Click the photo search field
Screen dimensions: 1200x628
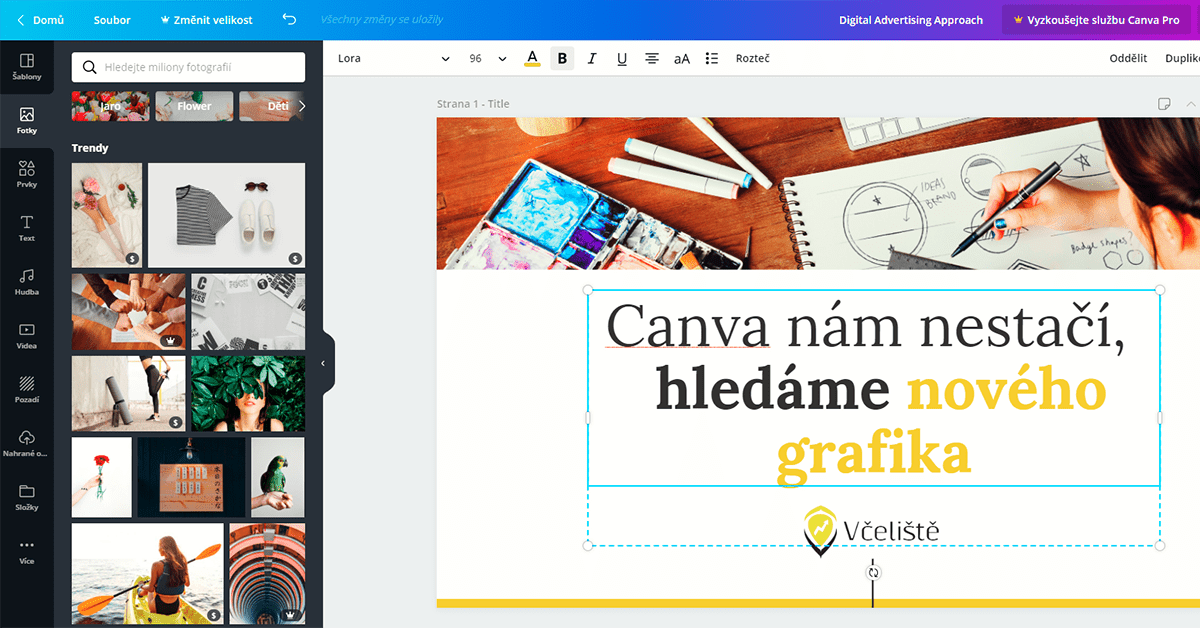pyautogui.click(x=188, y=67)
